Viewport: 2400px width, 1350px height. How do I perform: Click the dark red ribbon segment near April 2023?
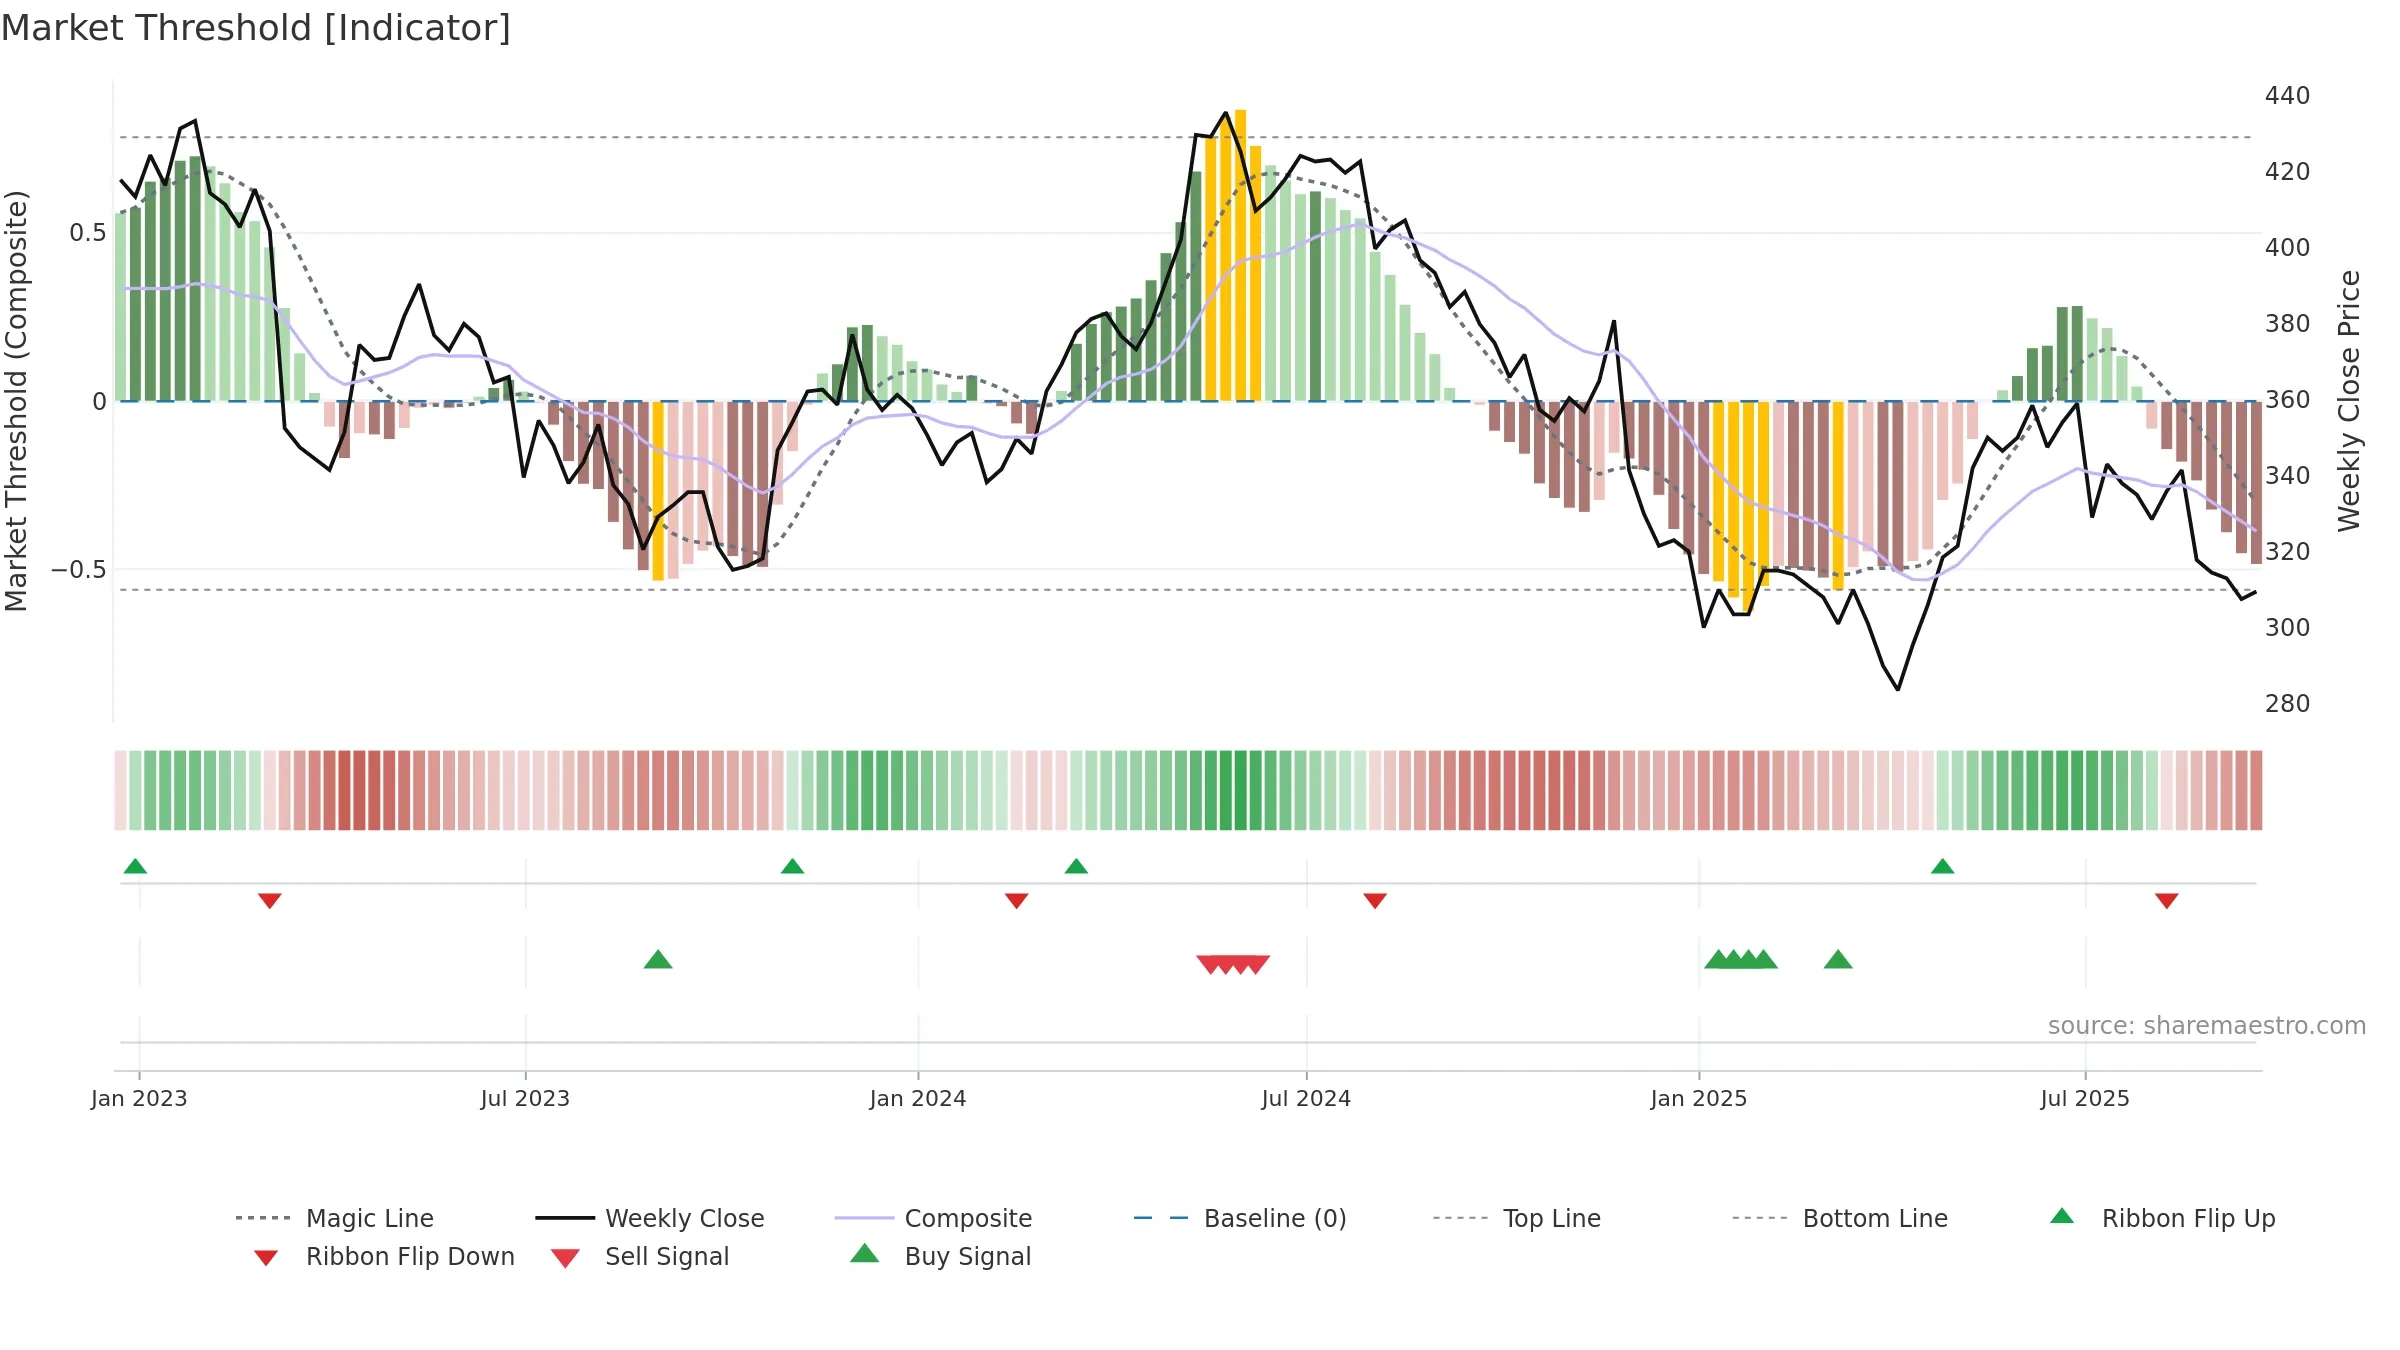coord(345,790)
